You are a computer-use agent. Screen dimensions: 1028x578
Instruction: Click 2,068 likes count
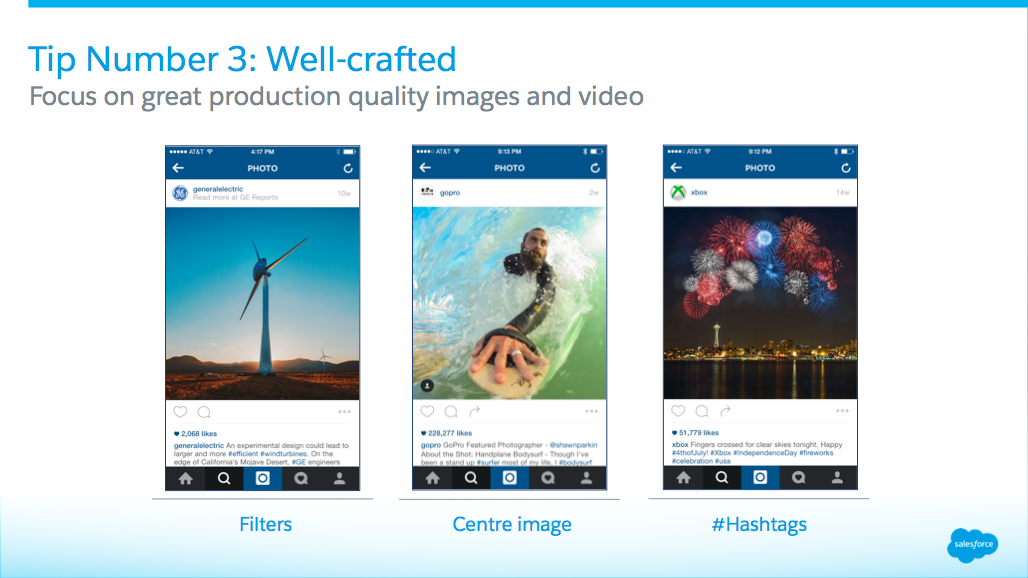pos(195,434)
